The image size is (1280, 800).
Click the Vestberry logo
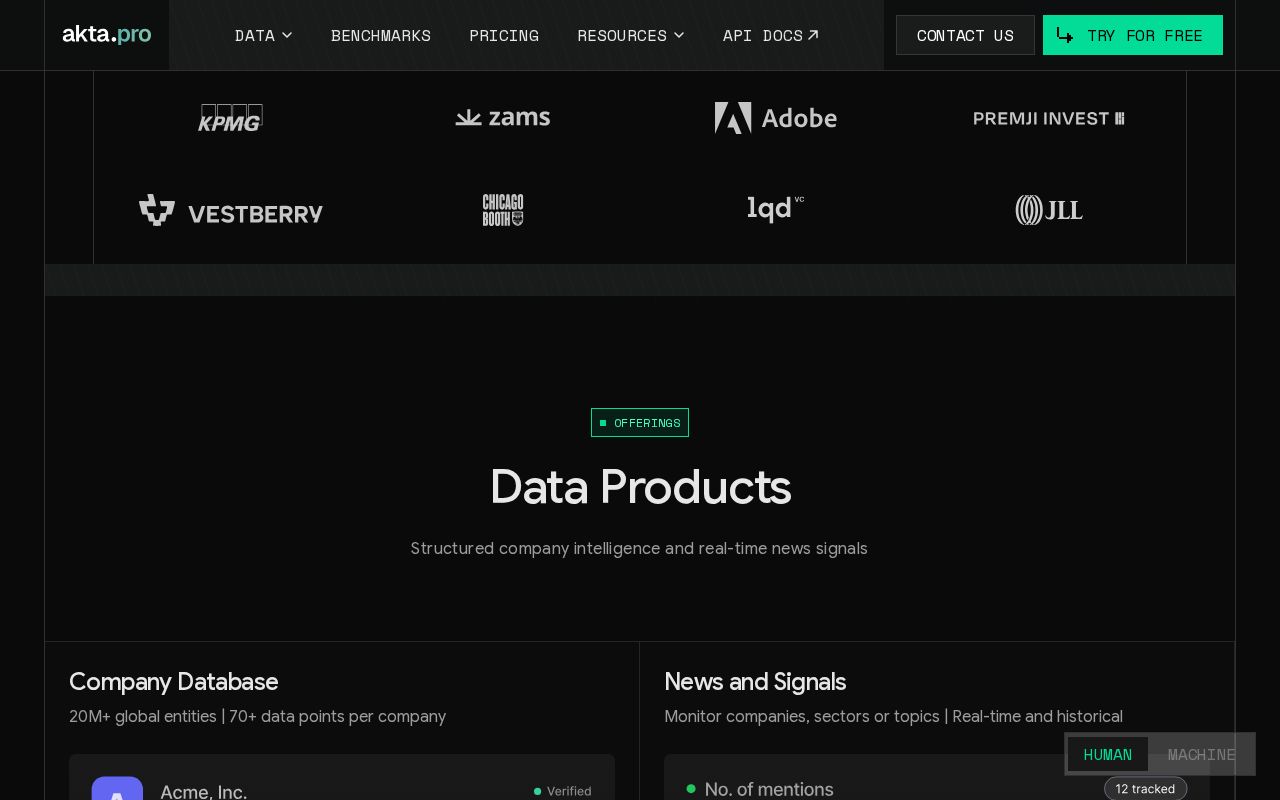(230, 210)
